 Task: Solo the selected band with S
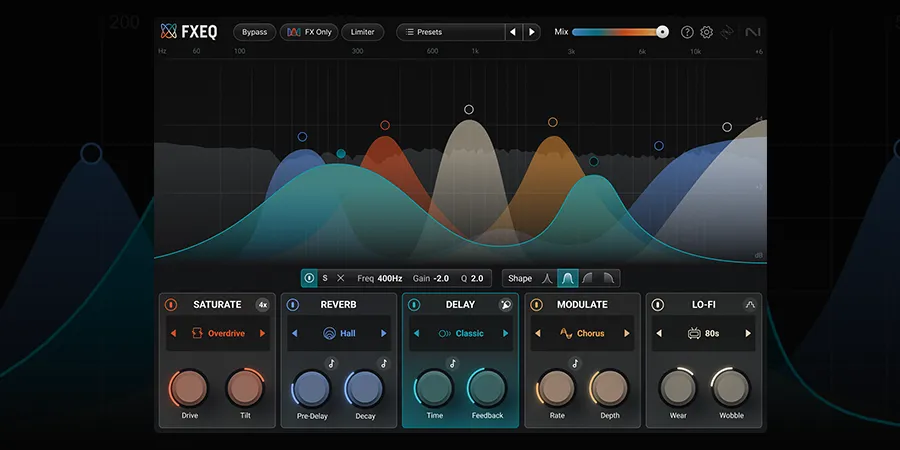(x=325, y=278)
